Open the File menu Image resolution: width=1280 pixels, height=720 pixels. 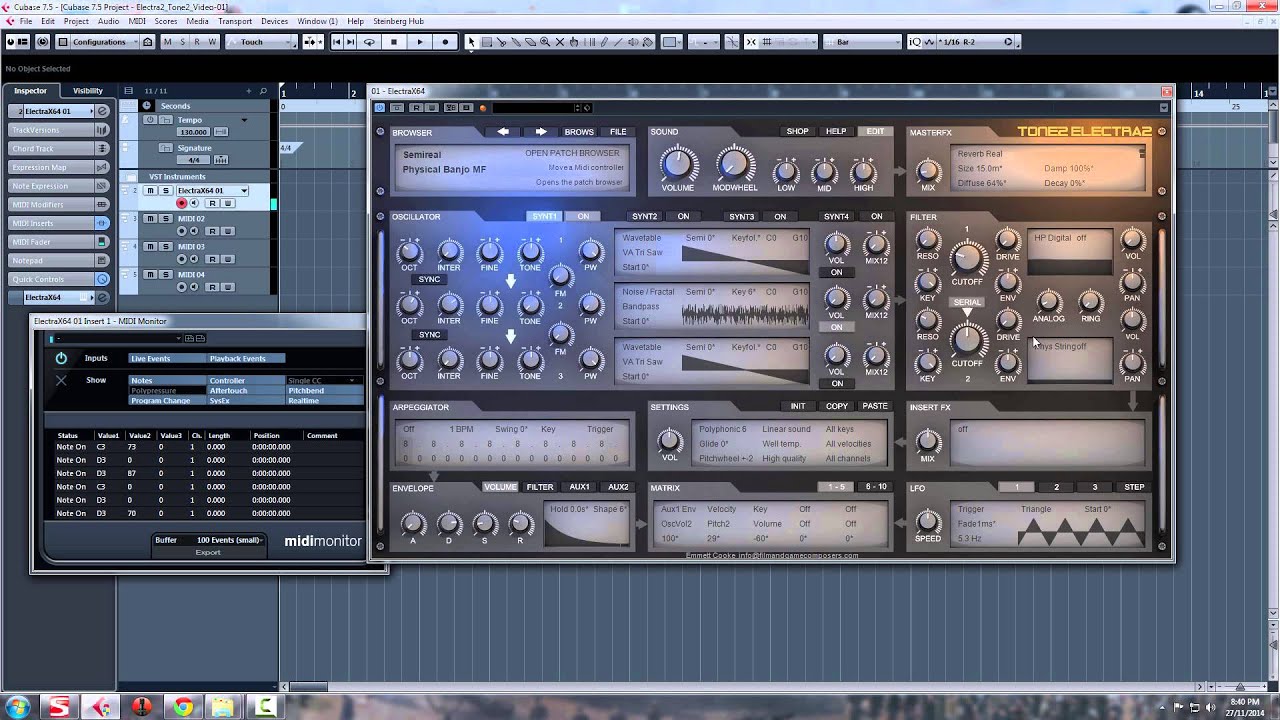click(25, 21)
